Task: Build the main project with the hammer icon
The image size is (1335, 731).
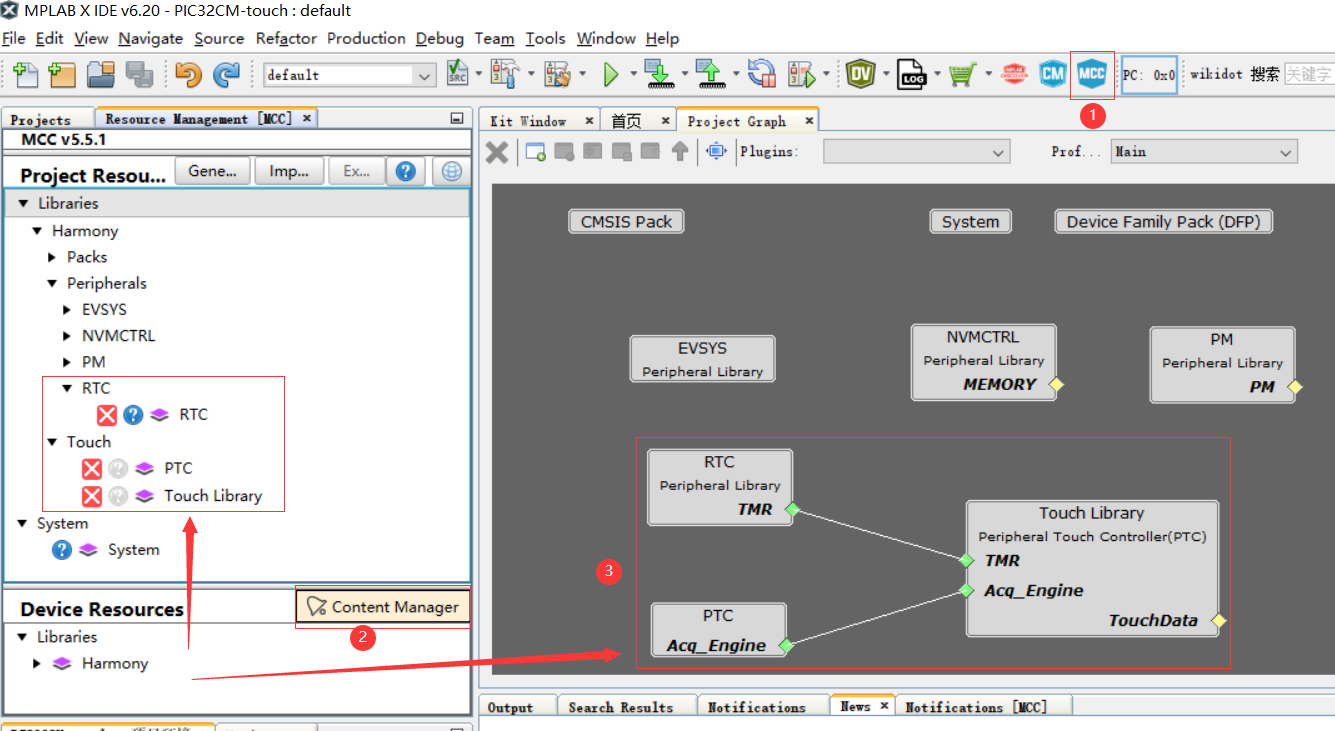Action: pos(505,74)
